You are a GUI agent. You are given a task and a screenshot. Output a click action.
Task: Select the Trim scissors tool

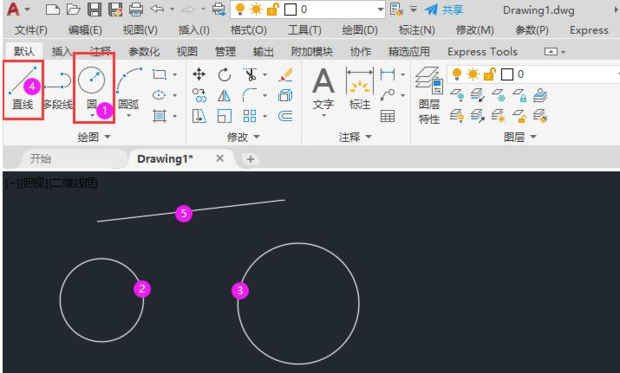tap(250, 74)
